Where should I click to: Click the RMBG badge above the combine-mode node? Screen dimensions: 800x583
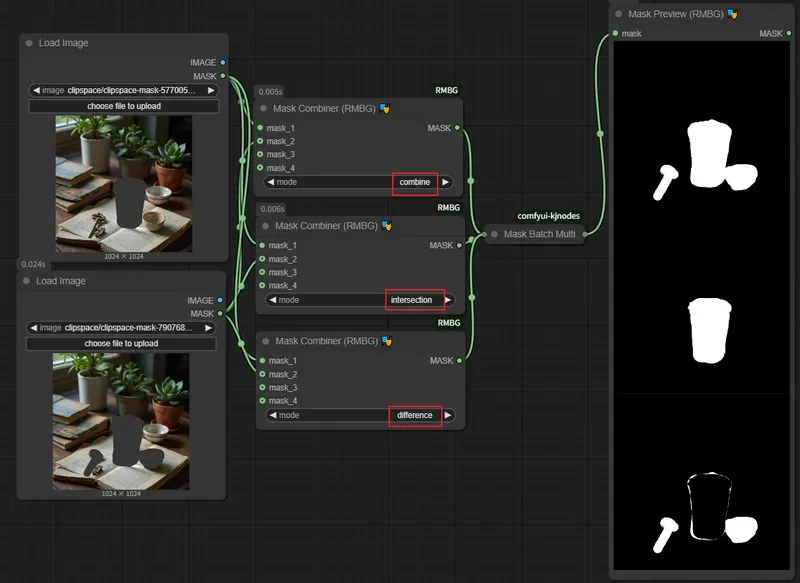click(x=446, y=90)
